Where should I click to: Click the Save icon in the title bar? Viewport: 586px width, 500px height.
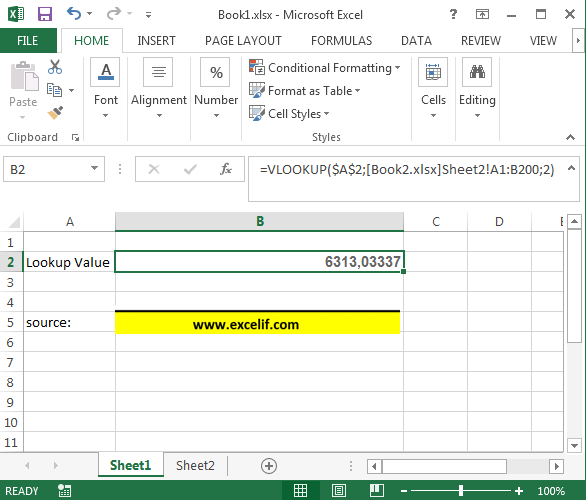[x=45, y=14]
